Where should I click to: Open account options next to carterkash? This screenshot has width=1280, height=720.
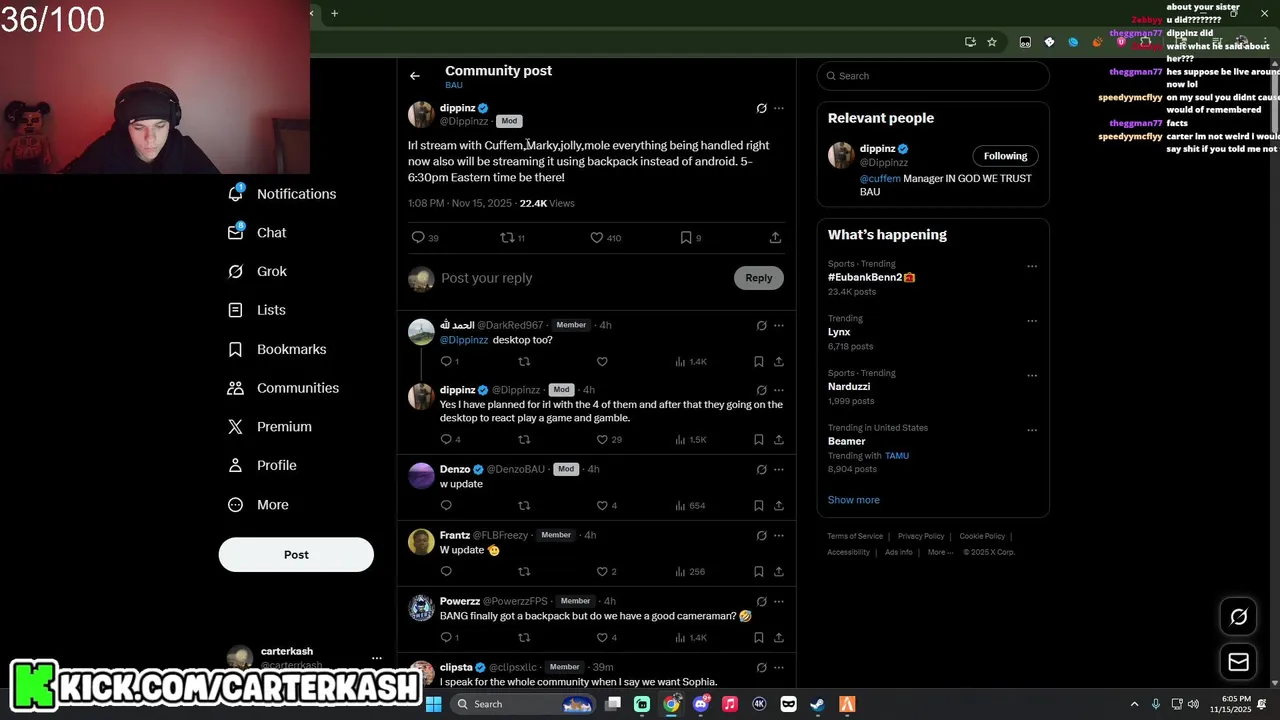377,658
